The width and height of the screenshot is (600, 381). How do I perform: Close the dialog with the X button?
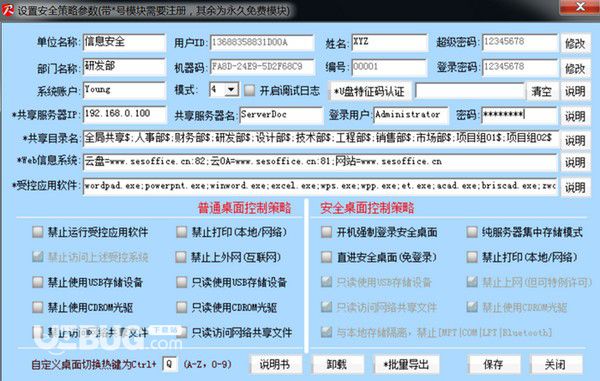(x=581, y=7)
